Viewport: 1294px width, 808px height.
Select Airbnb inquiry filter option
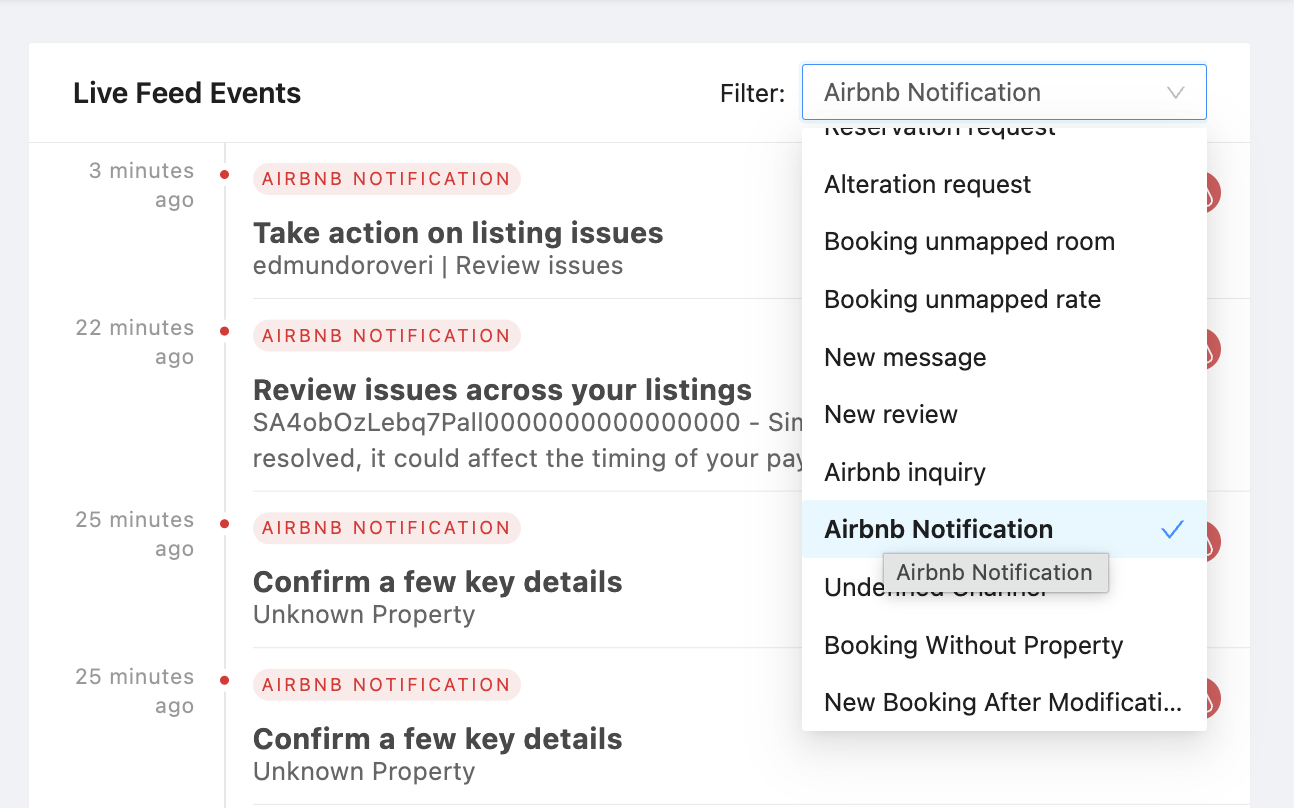click(1004, 473)
